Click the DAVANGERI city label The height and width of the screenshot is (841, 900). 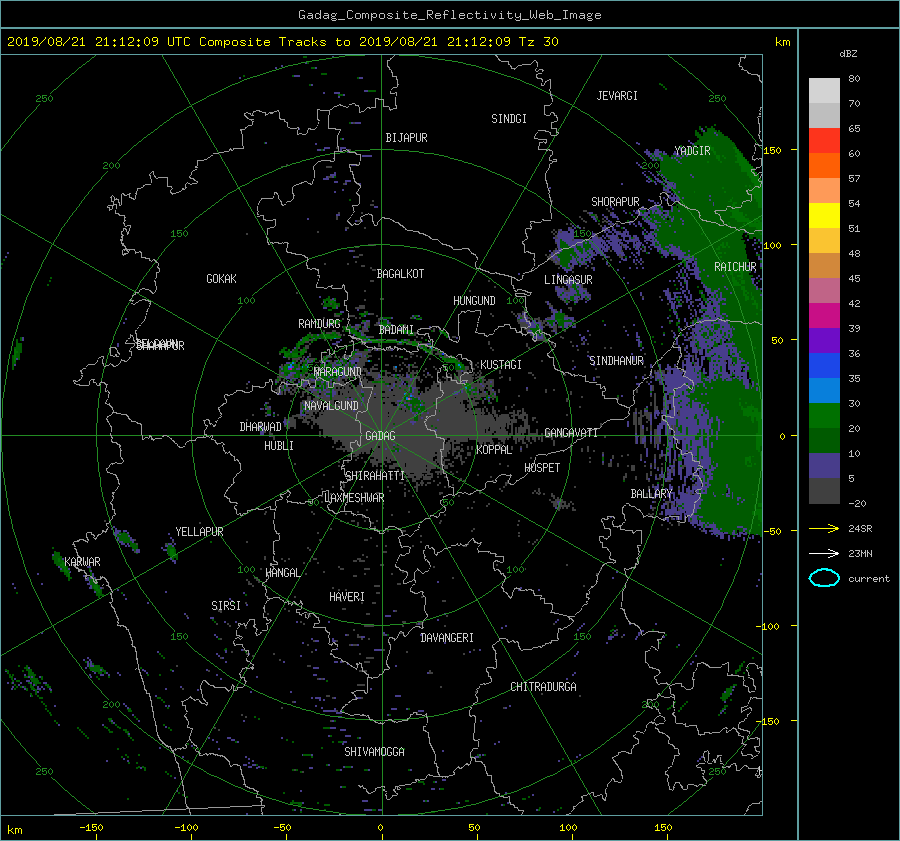pos(447,638)
